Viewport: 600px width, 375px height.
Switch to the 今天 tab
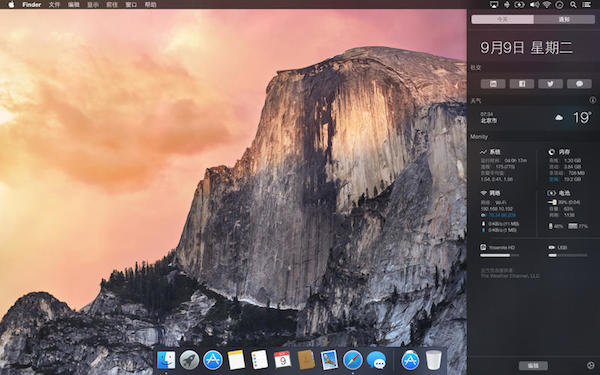click(x=502, y=20)
